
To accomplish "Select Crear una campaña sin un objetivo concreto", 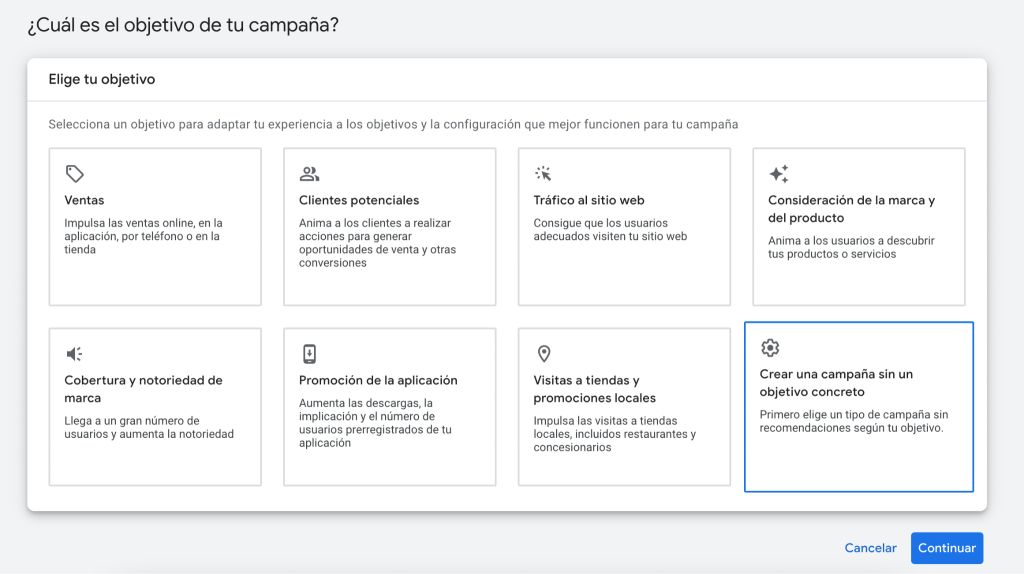I will tap(836, 383).
